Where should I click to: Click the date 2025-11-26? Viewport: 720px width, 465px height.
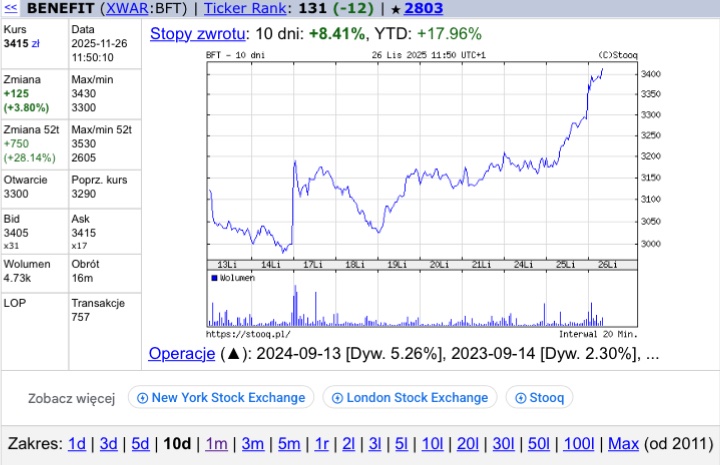pyautogui.click(x=99, y=44)
